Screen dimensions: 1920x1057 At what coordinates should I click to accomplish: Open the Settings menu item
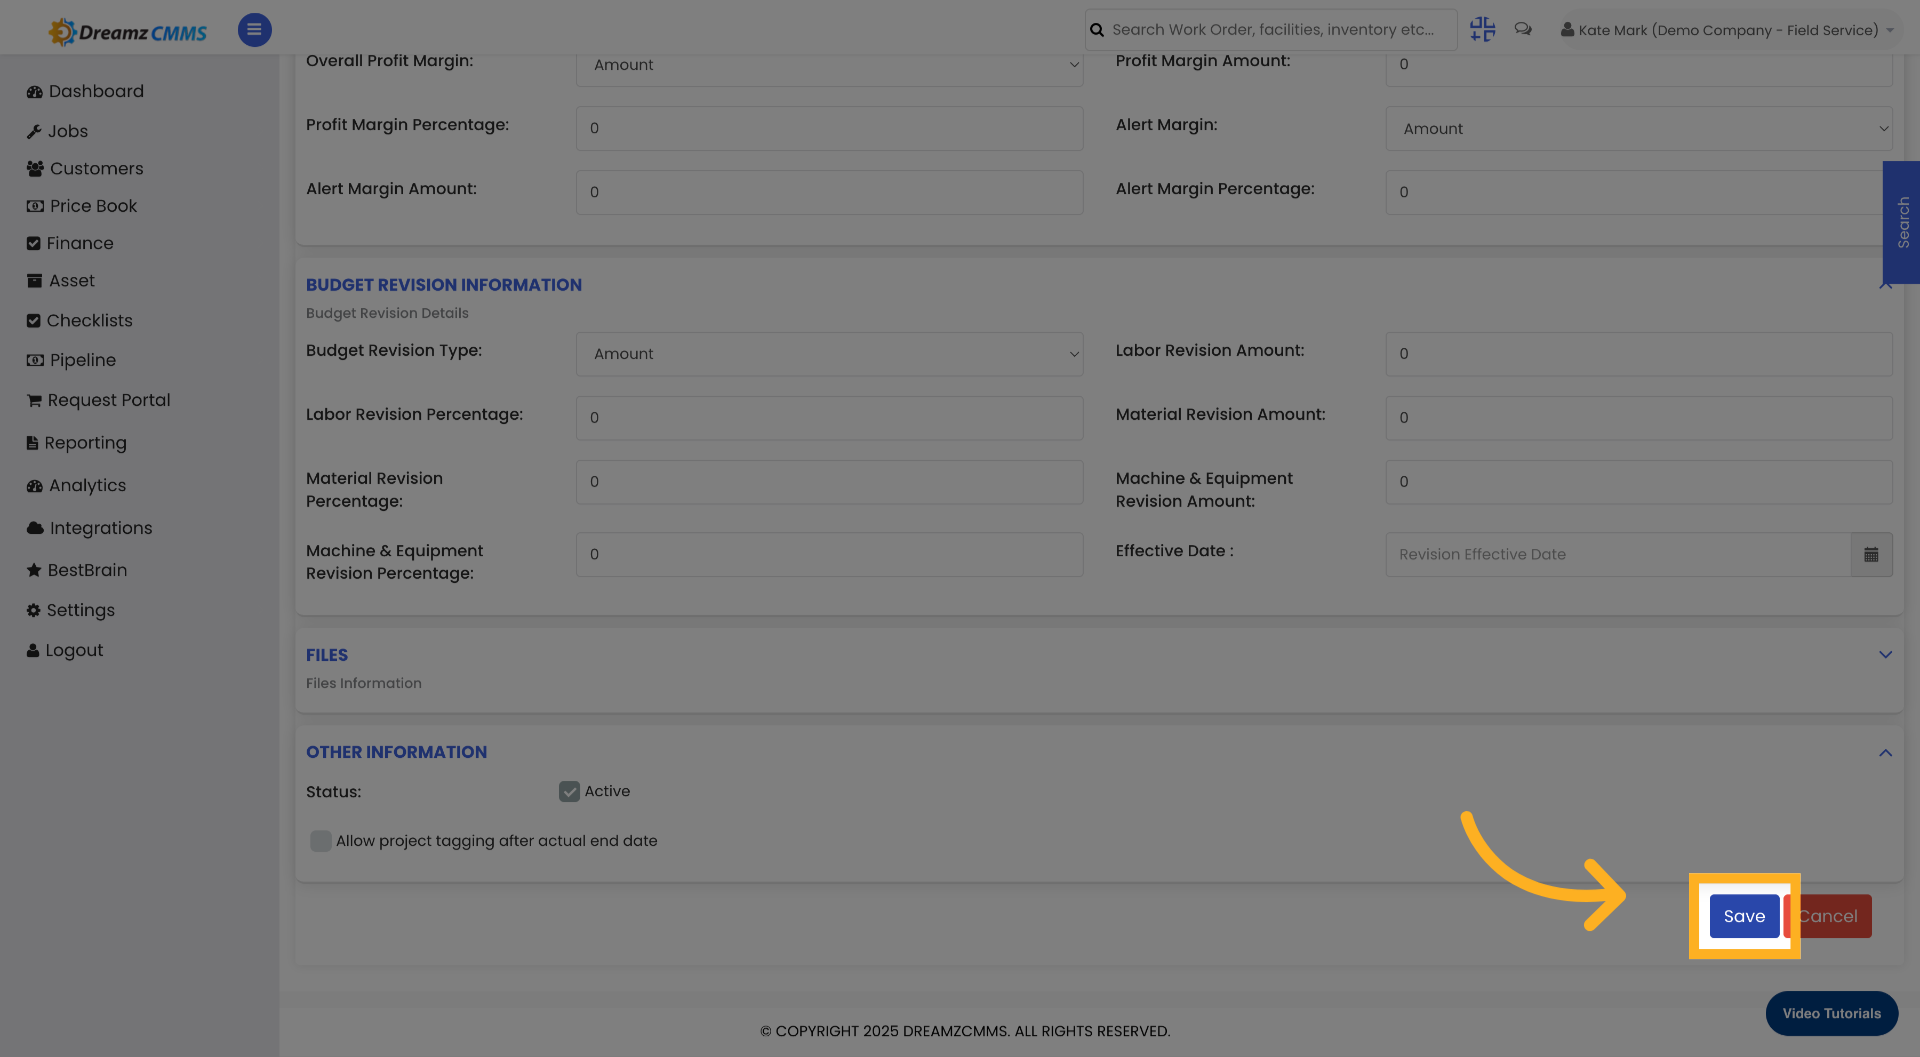click(x=33, y=610)
